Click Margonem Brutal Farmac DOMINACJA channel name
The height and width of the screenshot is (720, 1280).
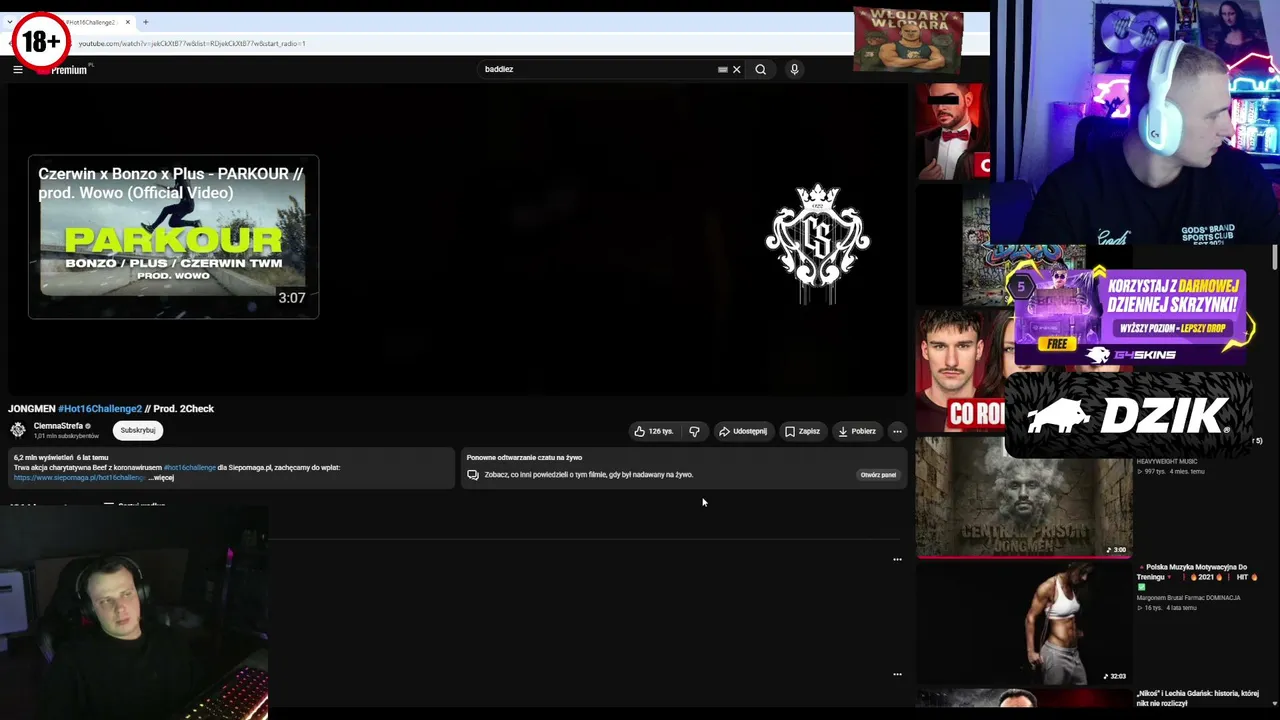pos(1189,598)
